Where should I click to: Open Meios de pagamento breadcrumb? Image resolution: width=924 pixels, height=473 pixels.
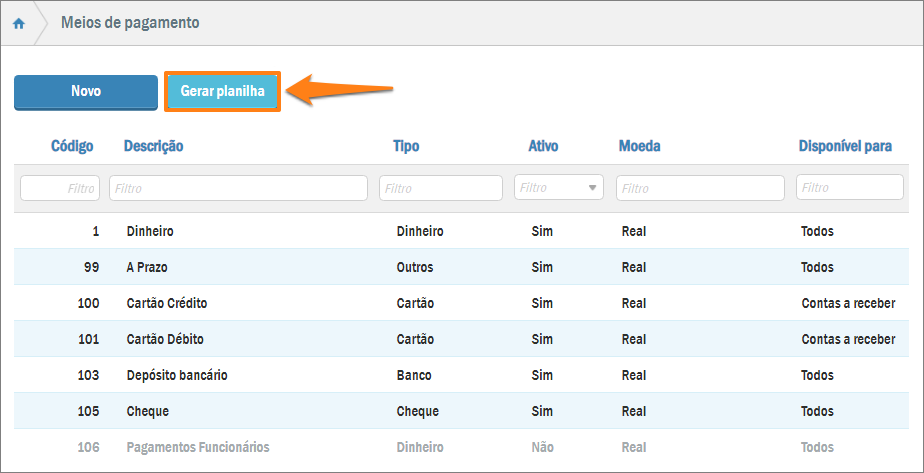point(130,23)
